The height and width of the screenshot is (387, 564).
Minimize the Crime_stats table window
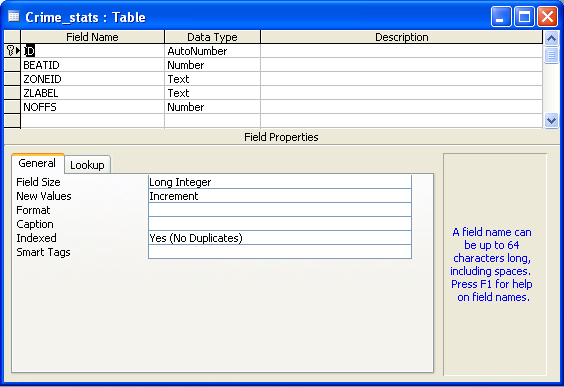[501, 17]
